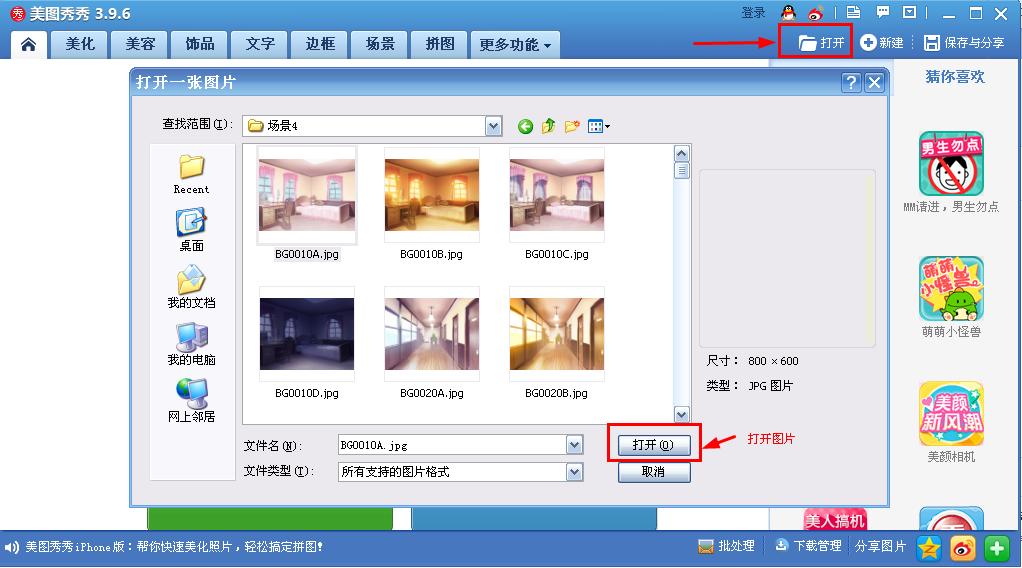Open the 美颜相机 app icon

951,414
